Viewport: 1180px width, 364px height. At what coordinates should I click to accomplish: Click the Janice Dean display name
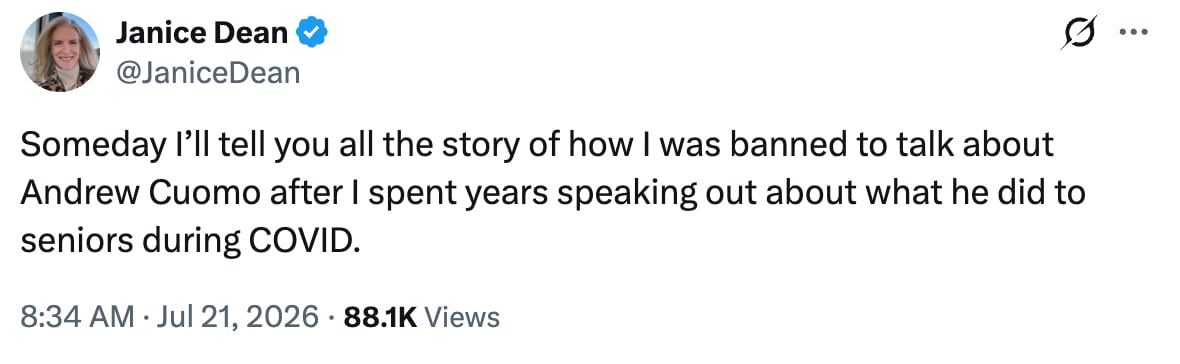pos(202,33)
